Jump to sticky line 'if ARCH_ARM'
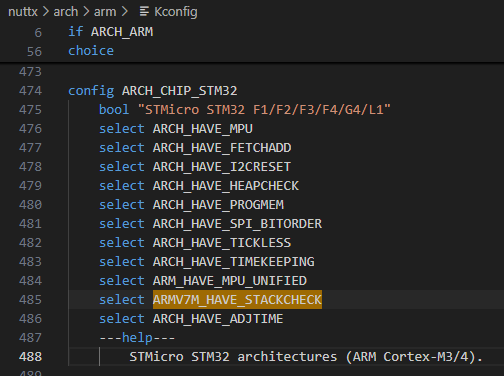The height and width of the screenshot is (376, 504). coord(111,32)
